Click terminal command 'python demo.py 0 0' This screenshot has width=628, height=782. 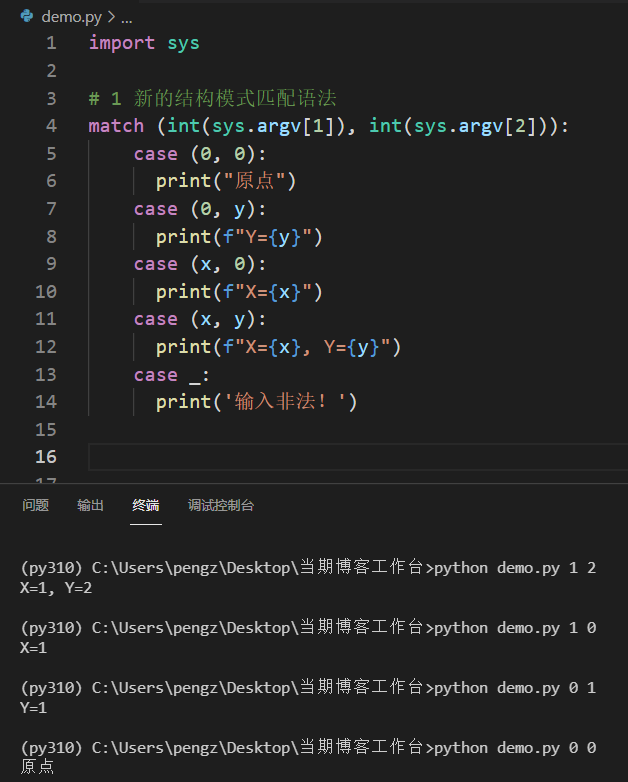(515, 748)
